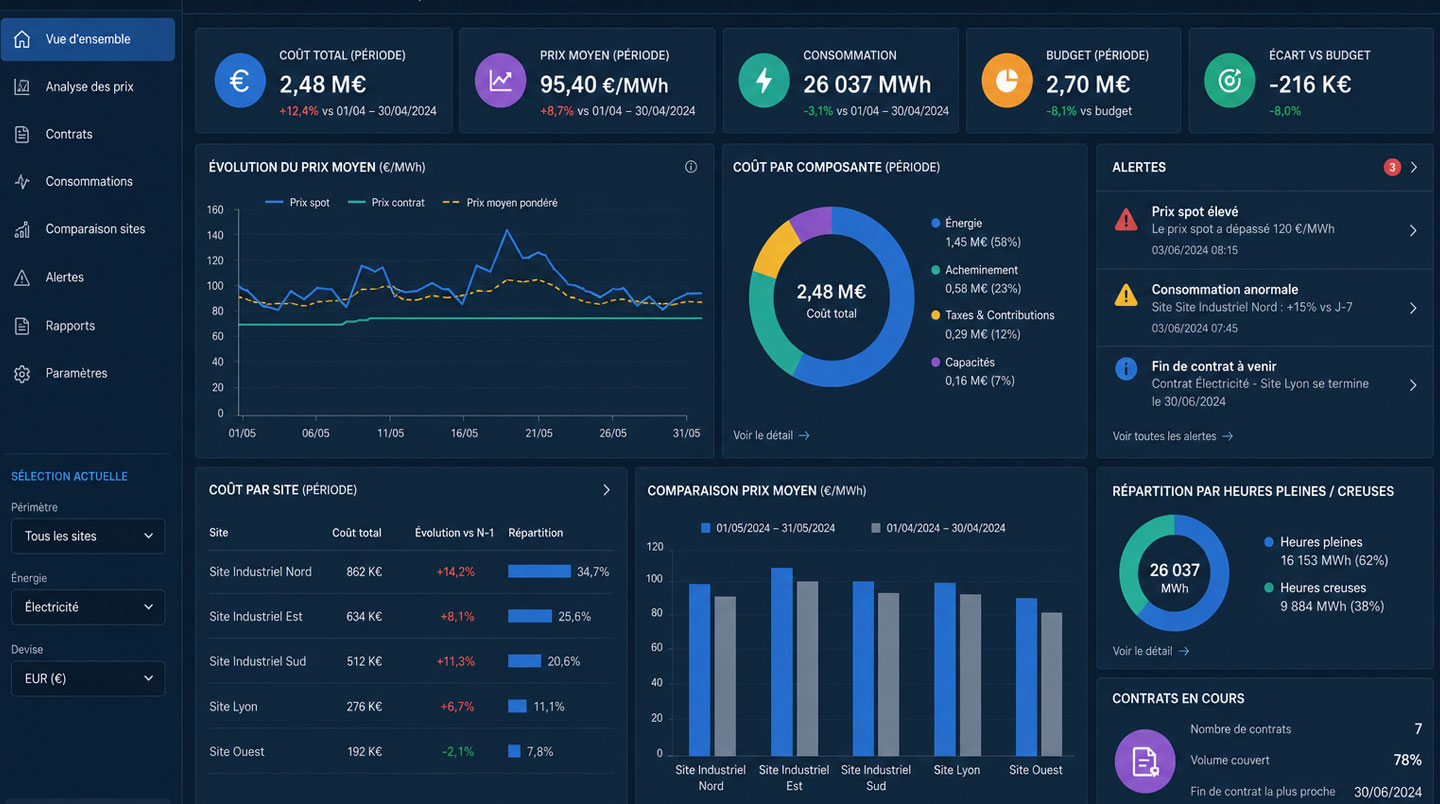Open the Périmètre Tous les sites dropdown

pyautogui.click(x=88, y=536)
